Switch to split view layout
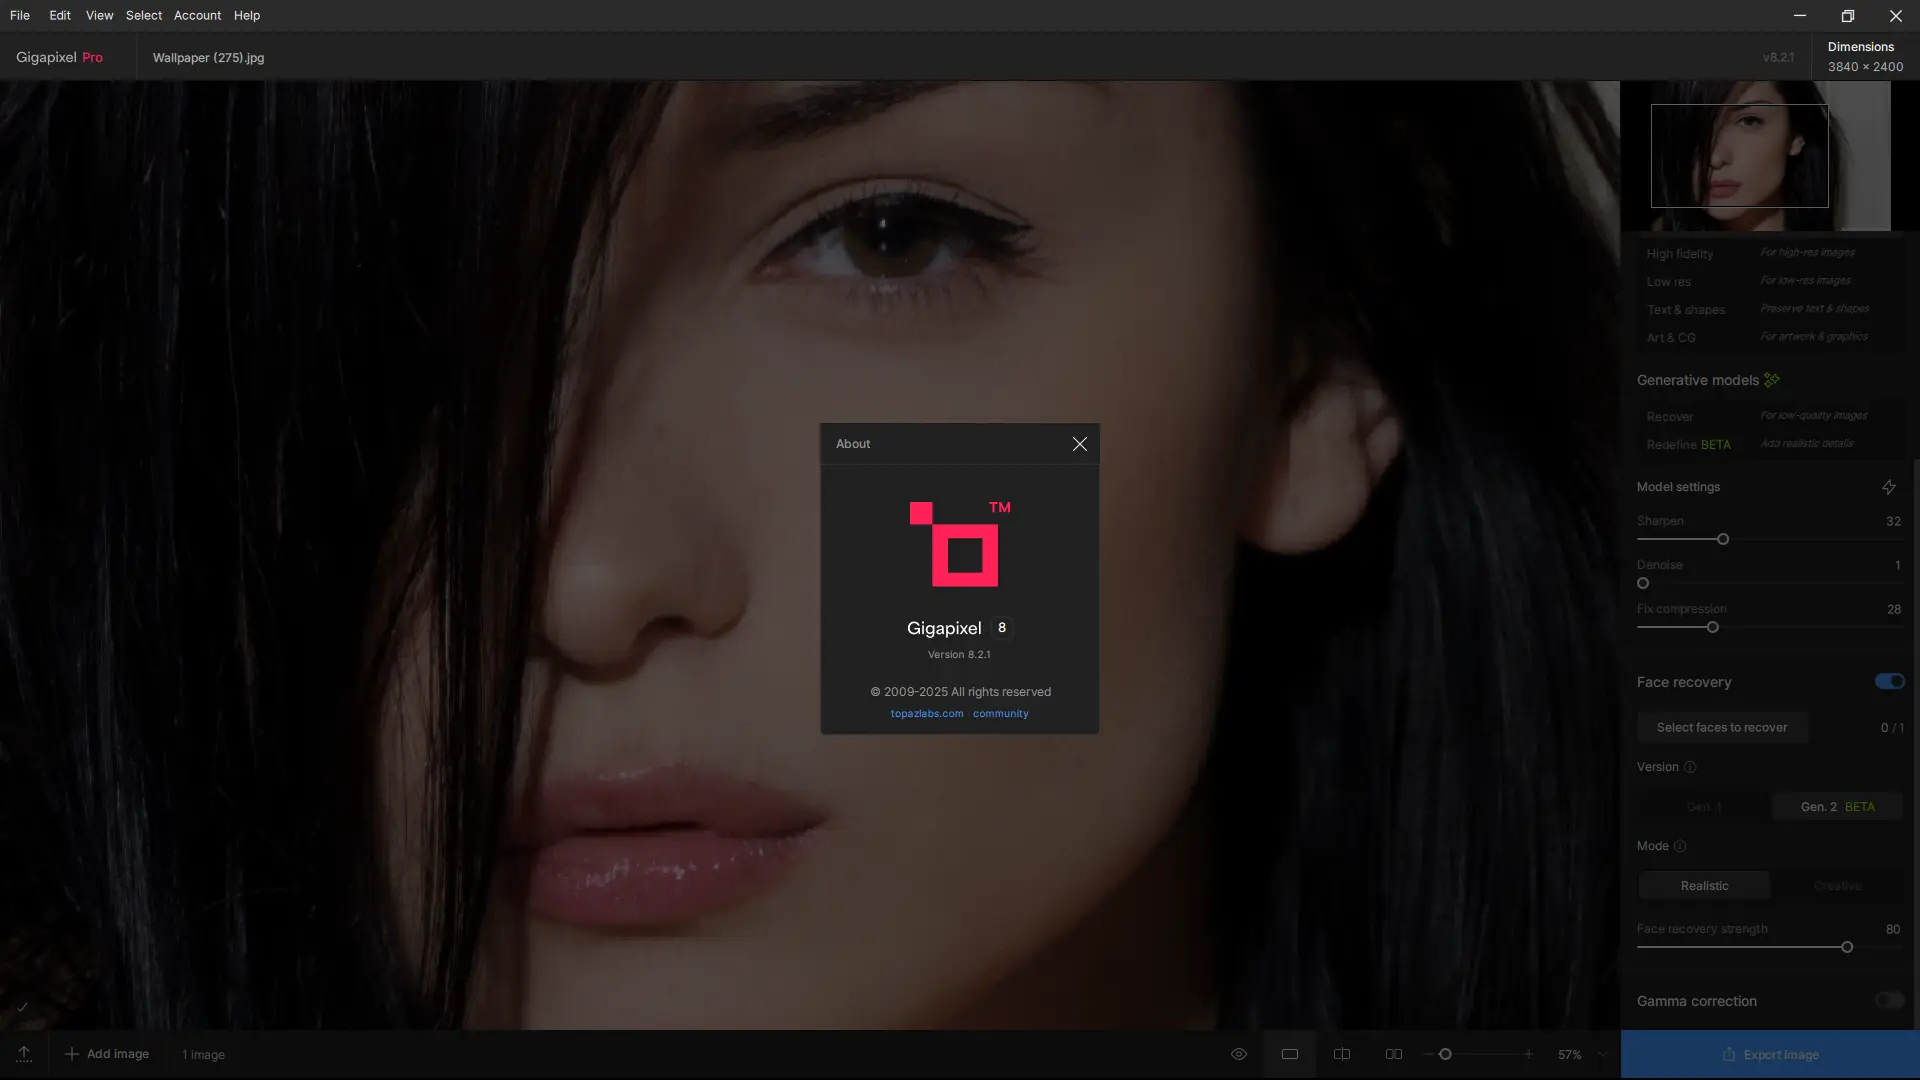1920x1080 pixels. 1342,1054
